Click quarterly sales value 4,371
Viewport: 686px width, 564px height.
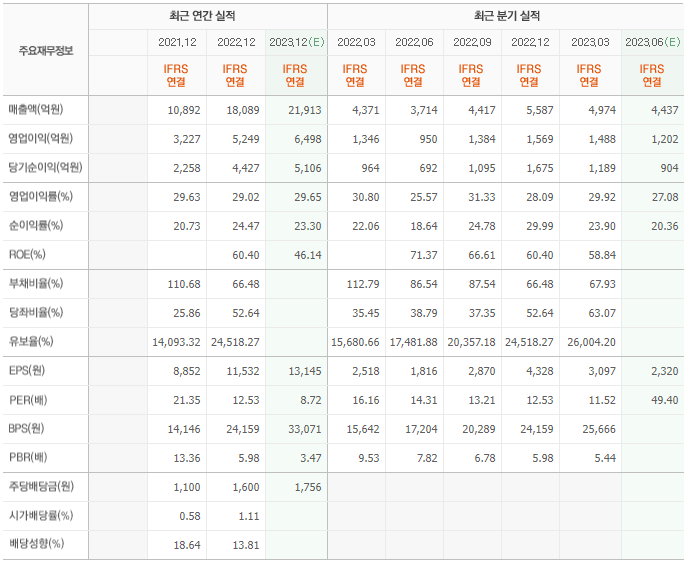click(x=366, y=110)
